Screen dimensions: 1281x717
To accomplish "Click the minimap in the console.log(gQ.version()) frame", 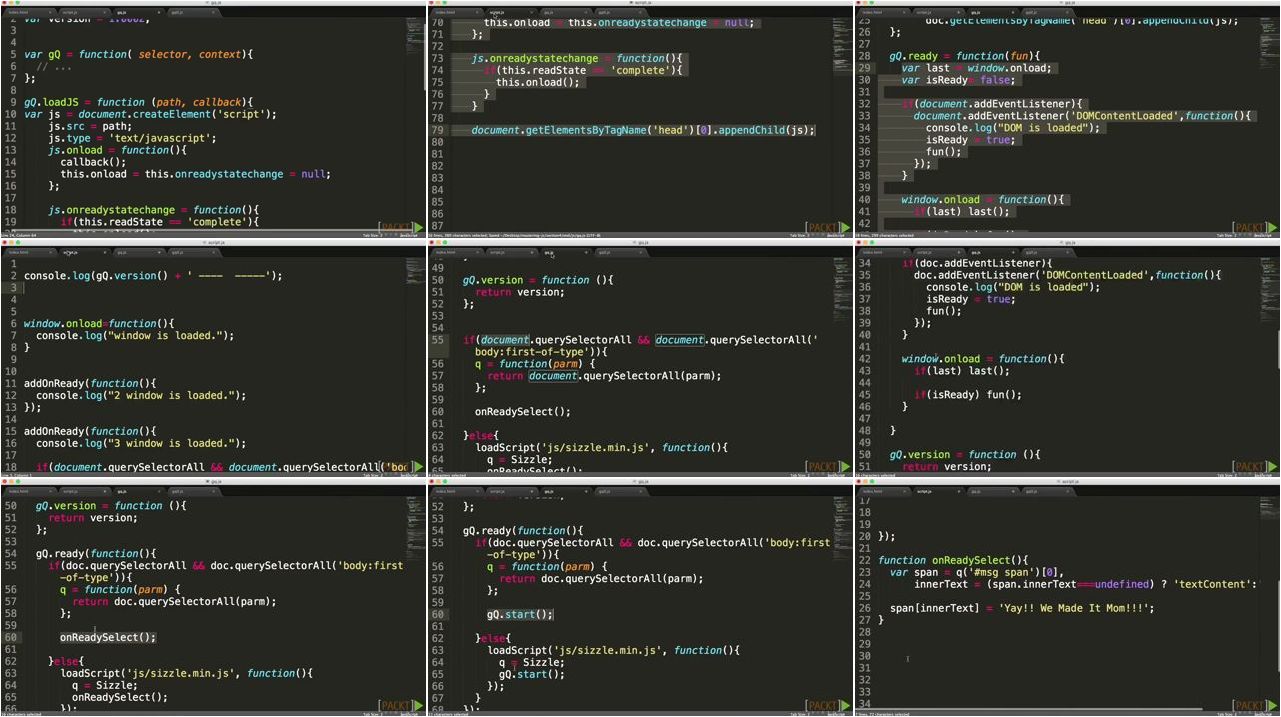I will [413, 270].
